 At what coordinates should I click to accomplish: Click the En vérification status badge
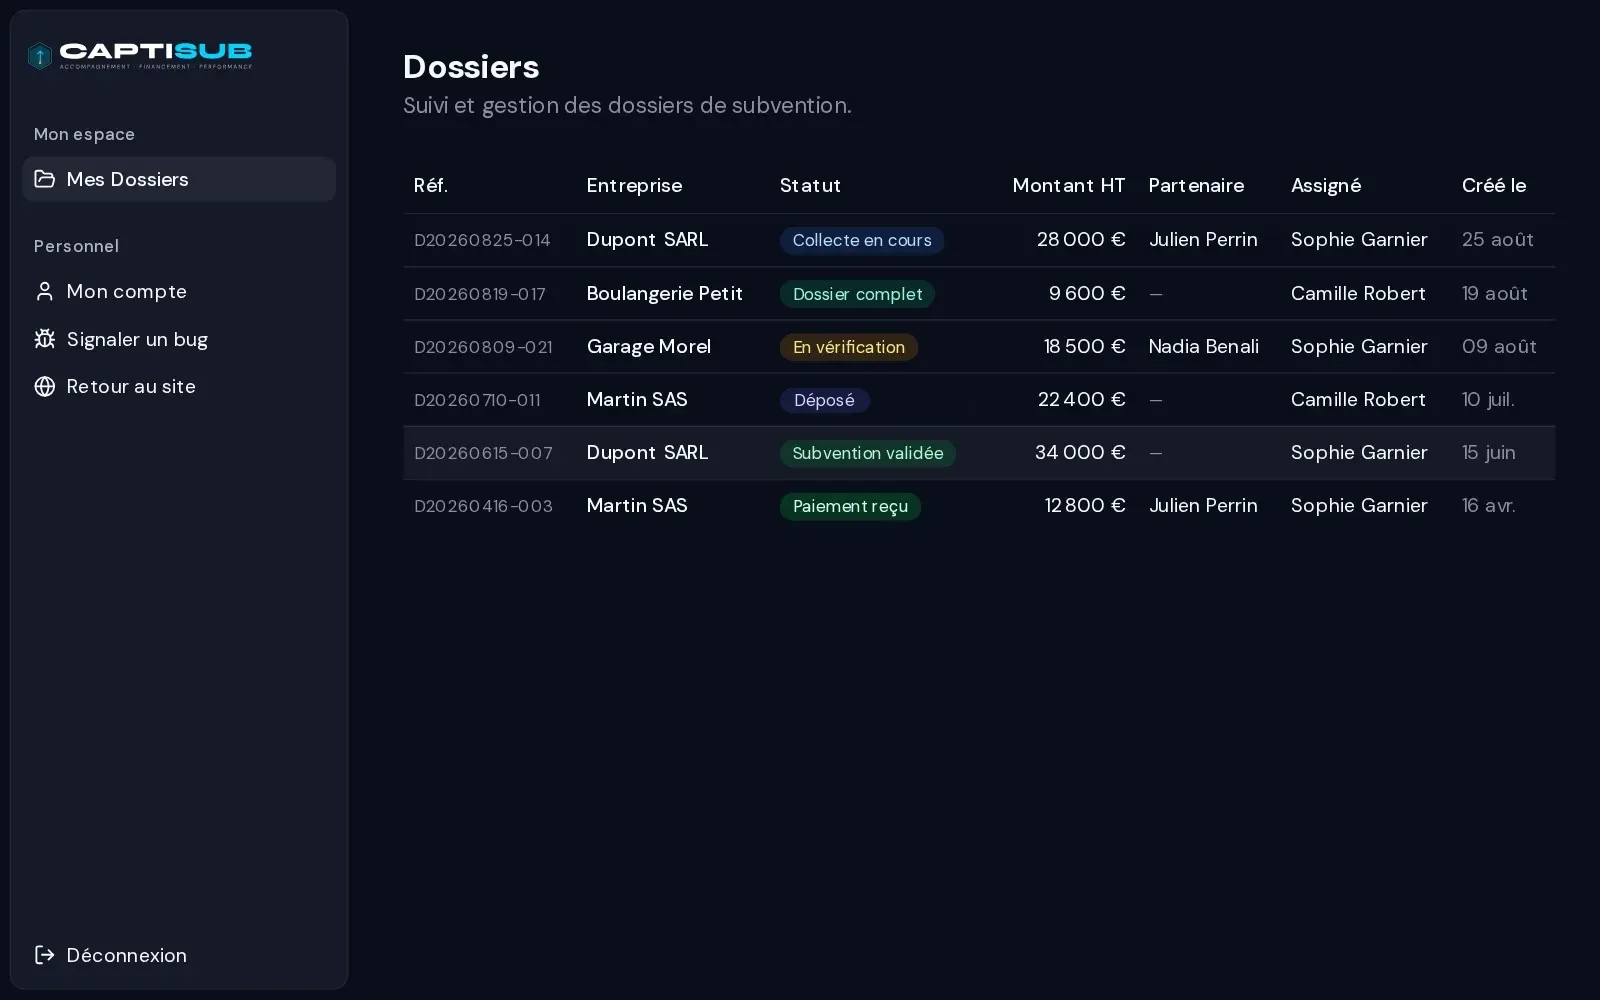(x=849, y=347)
